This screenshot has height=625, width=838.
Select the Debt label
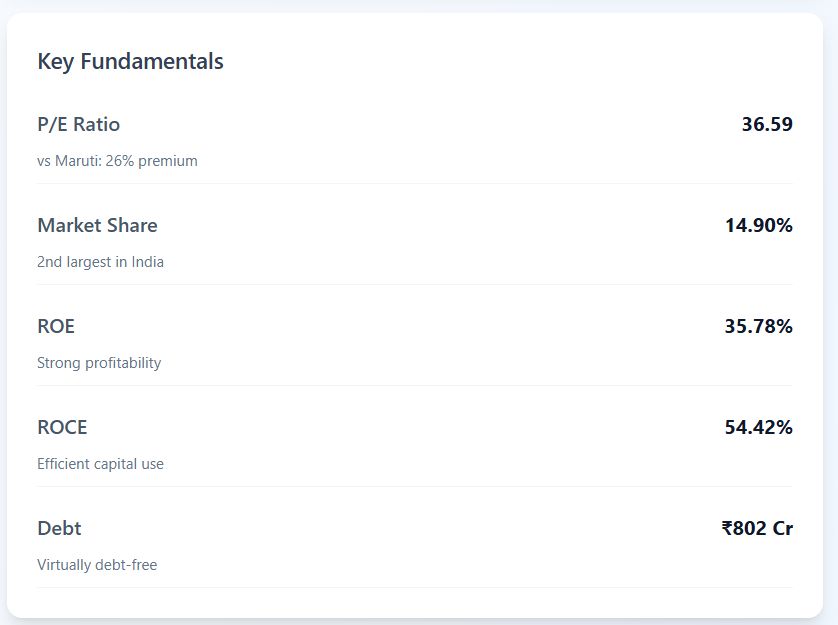pos(59,528)
